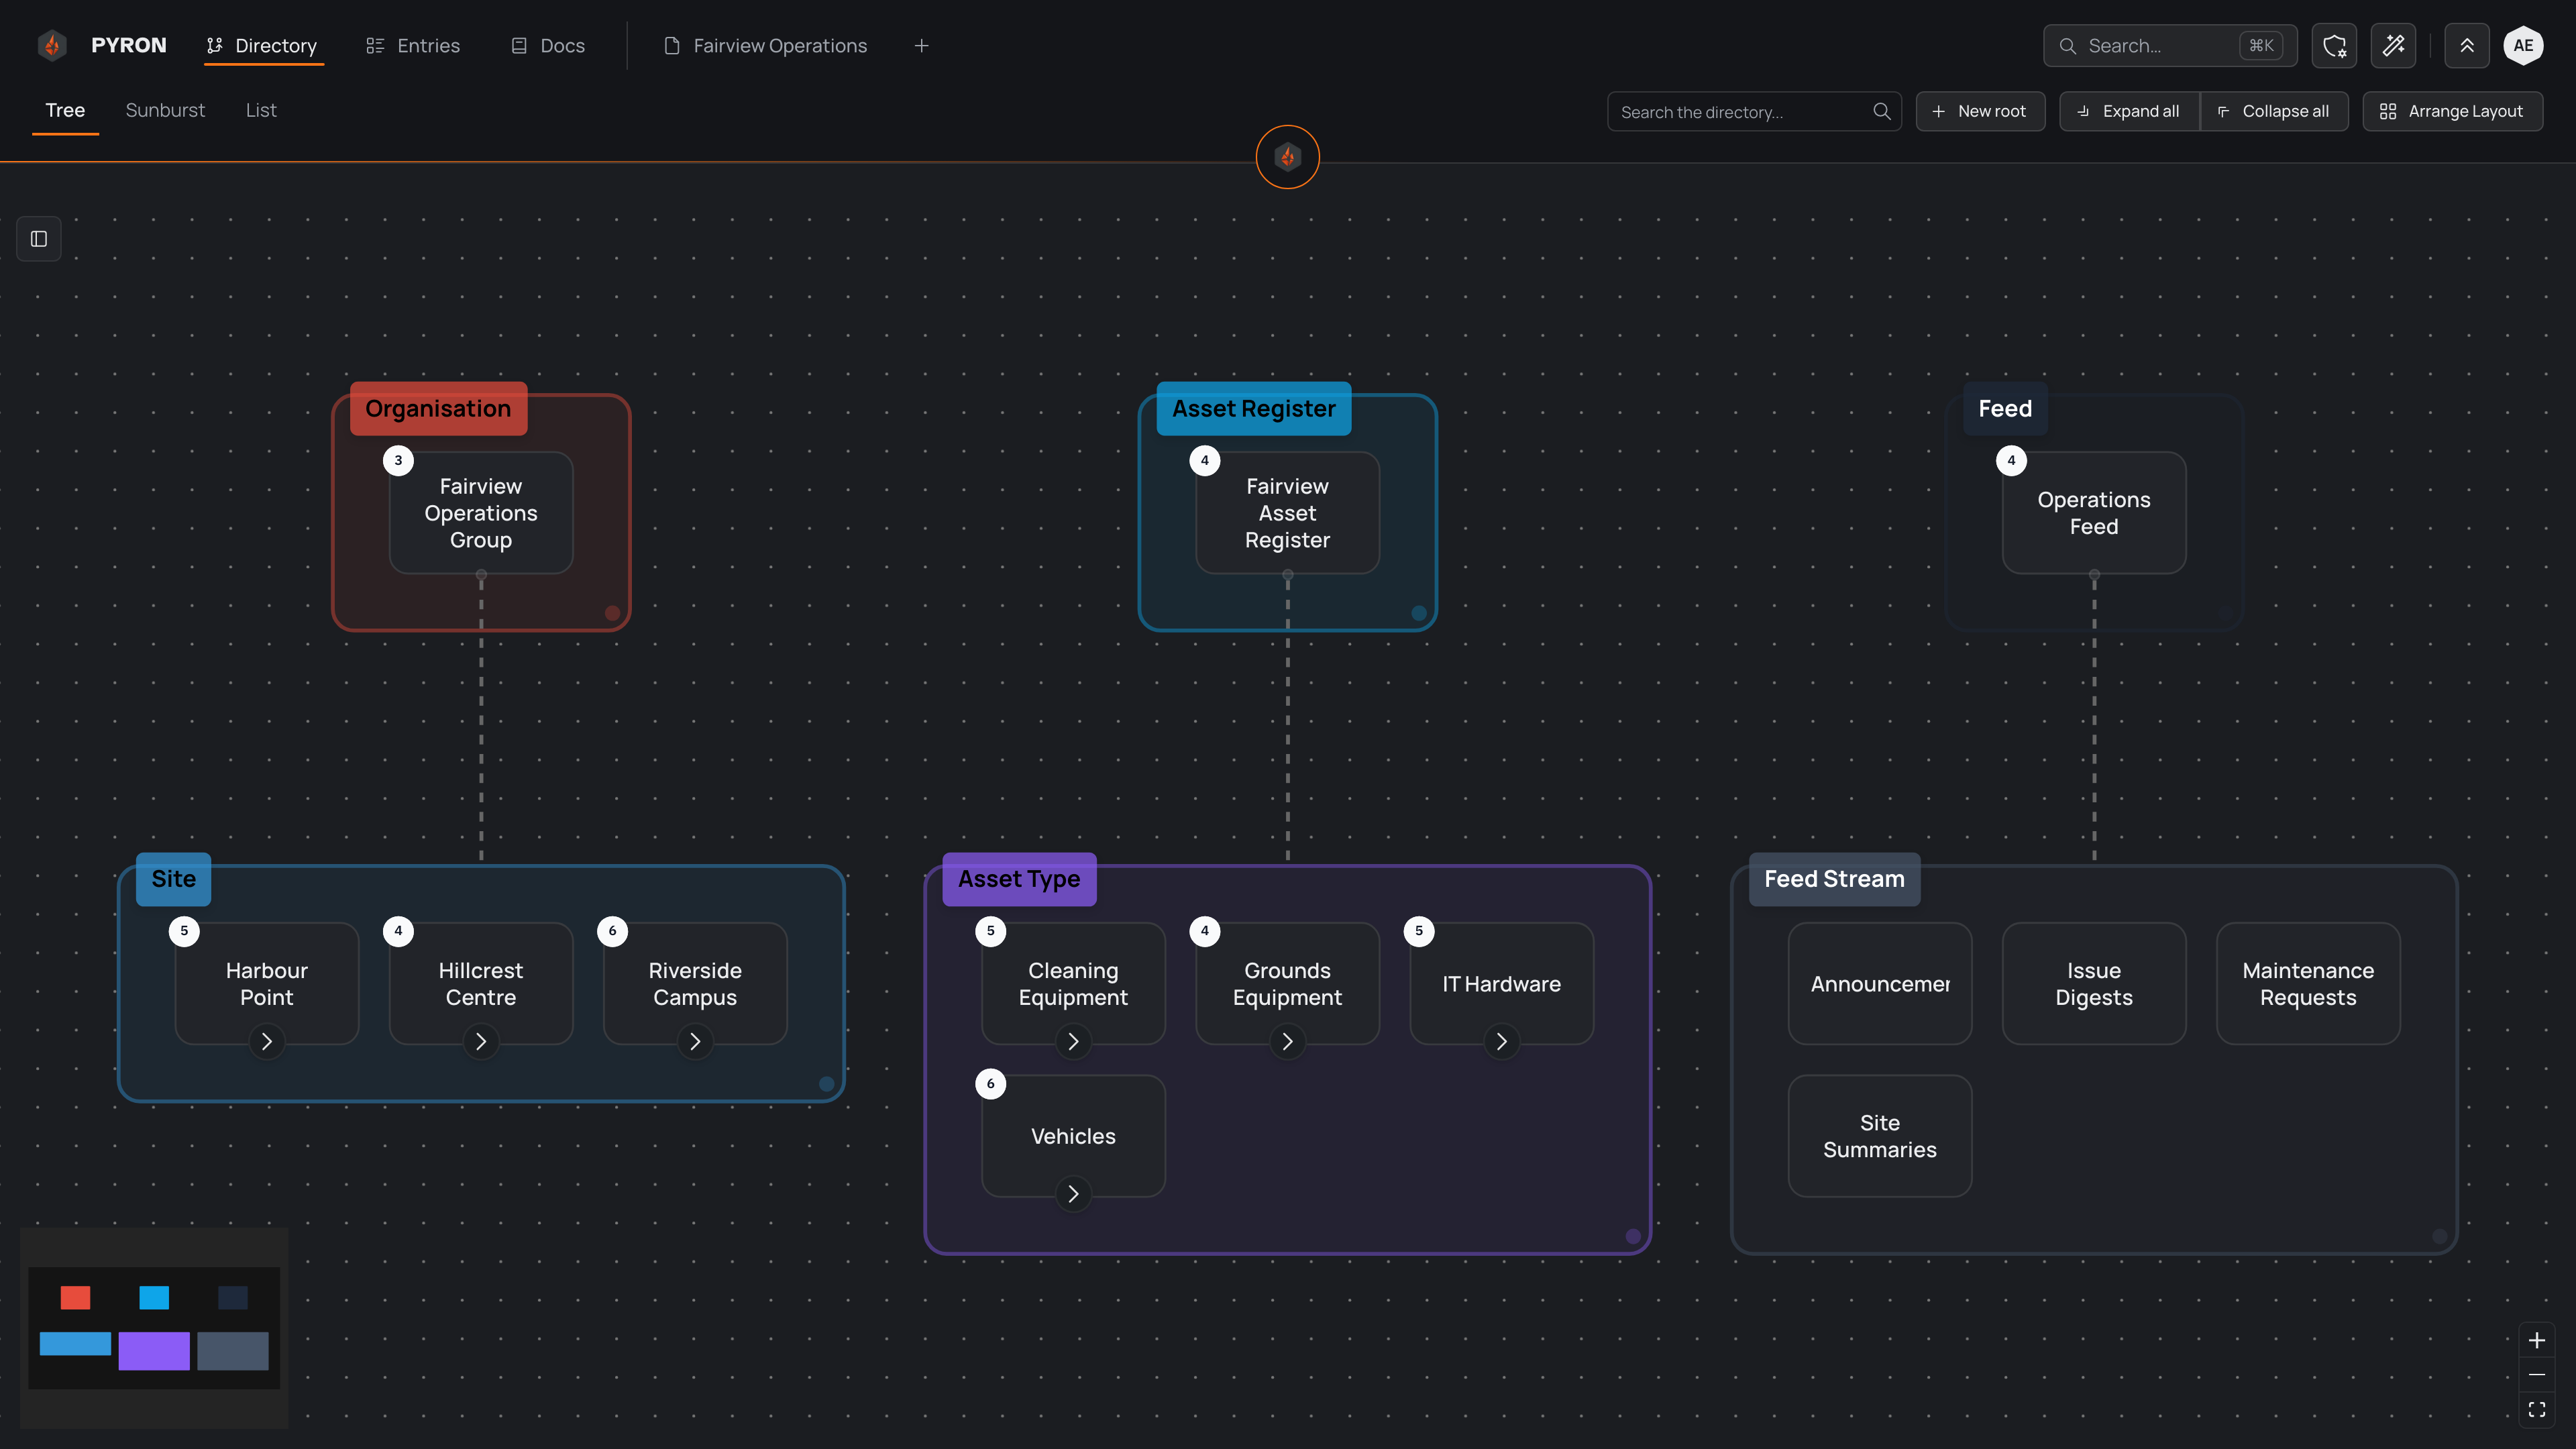This screenshot has height=1449, width=2576.
Task: Expand the IT Hardware node
Action: coord(1501,1042)
